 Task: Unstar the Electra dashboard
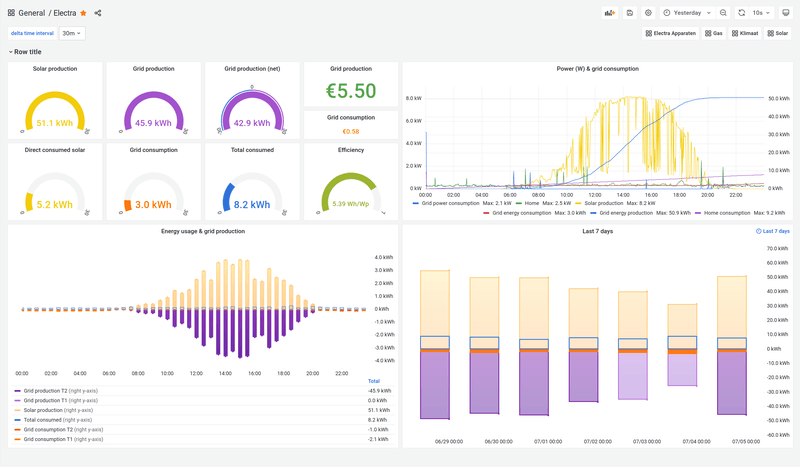[x=83, y=13]
